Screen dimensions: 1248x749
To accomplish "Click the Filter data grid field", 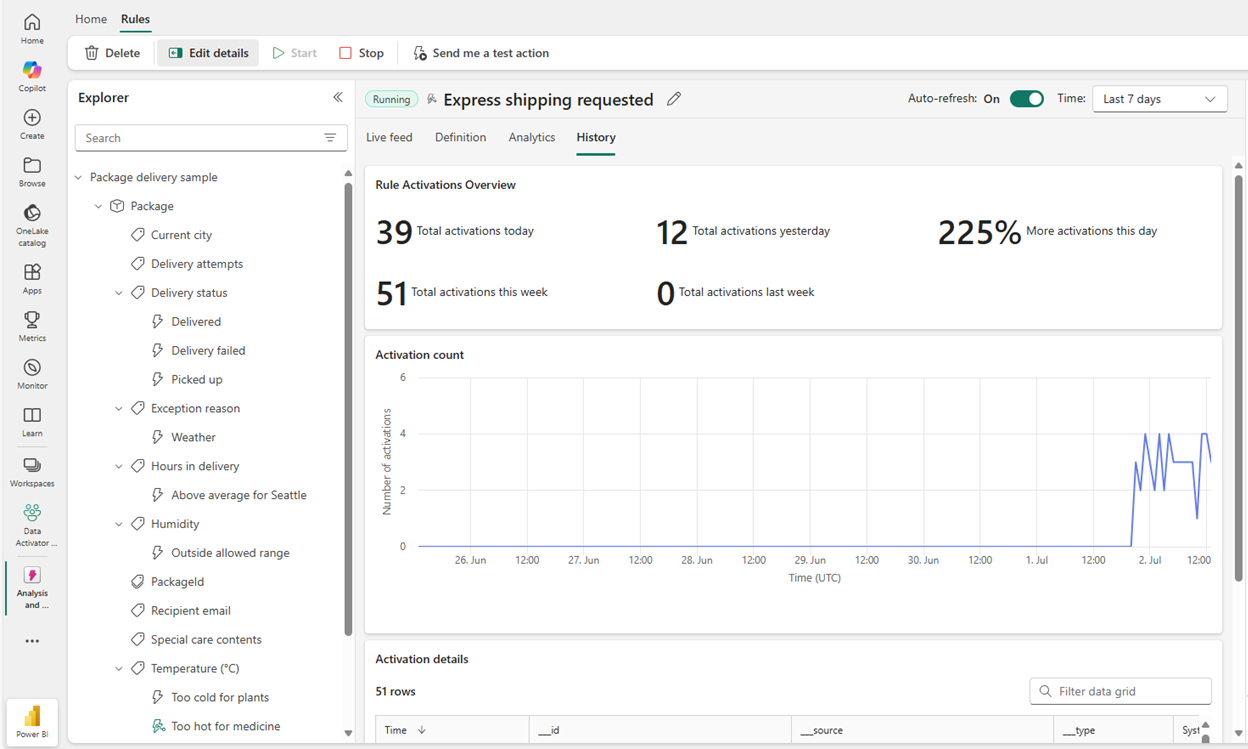I will point(1120,691).
